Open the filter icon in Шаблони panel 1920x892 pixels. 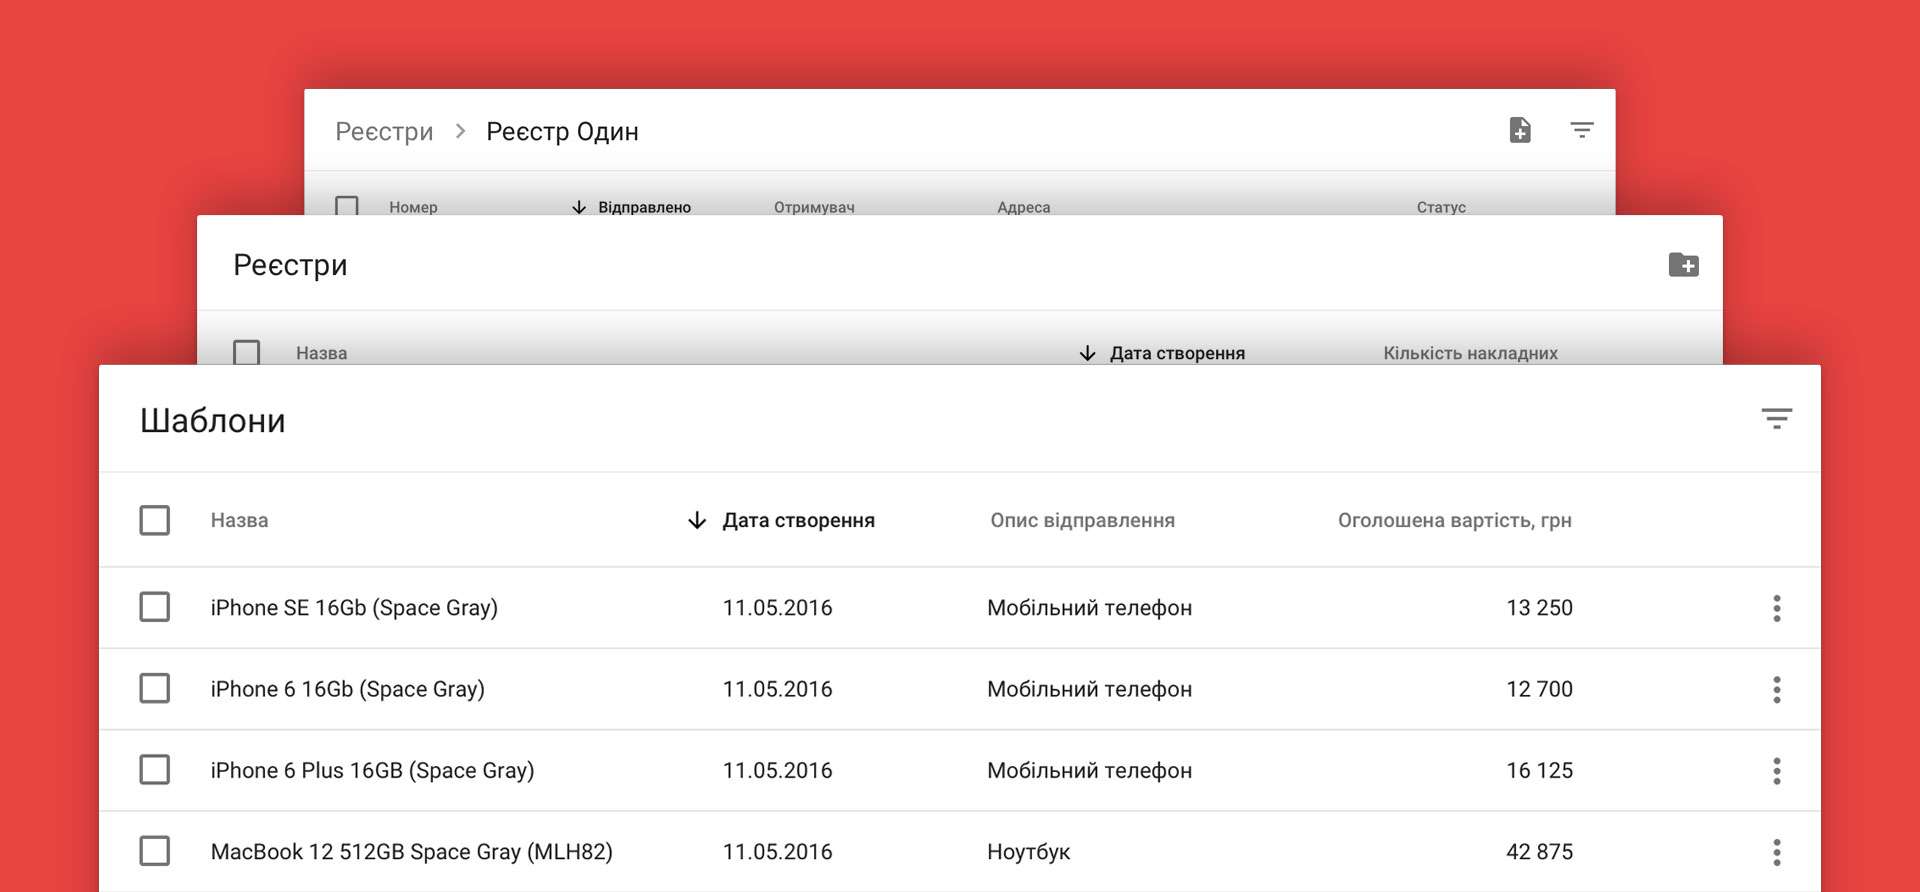pos(1776,419)
